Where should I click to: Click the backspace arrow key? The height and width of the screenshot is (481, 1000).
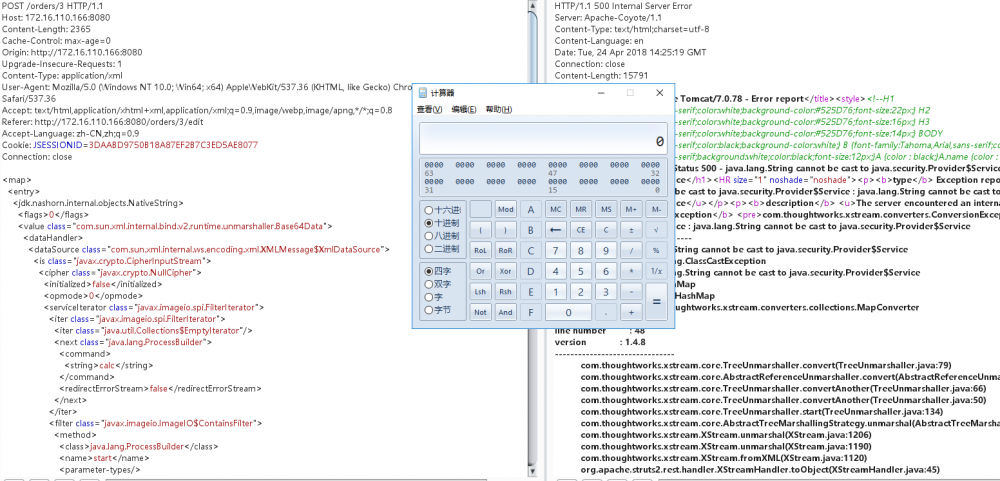(555, 230)
